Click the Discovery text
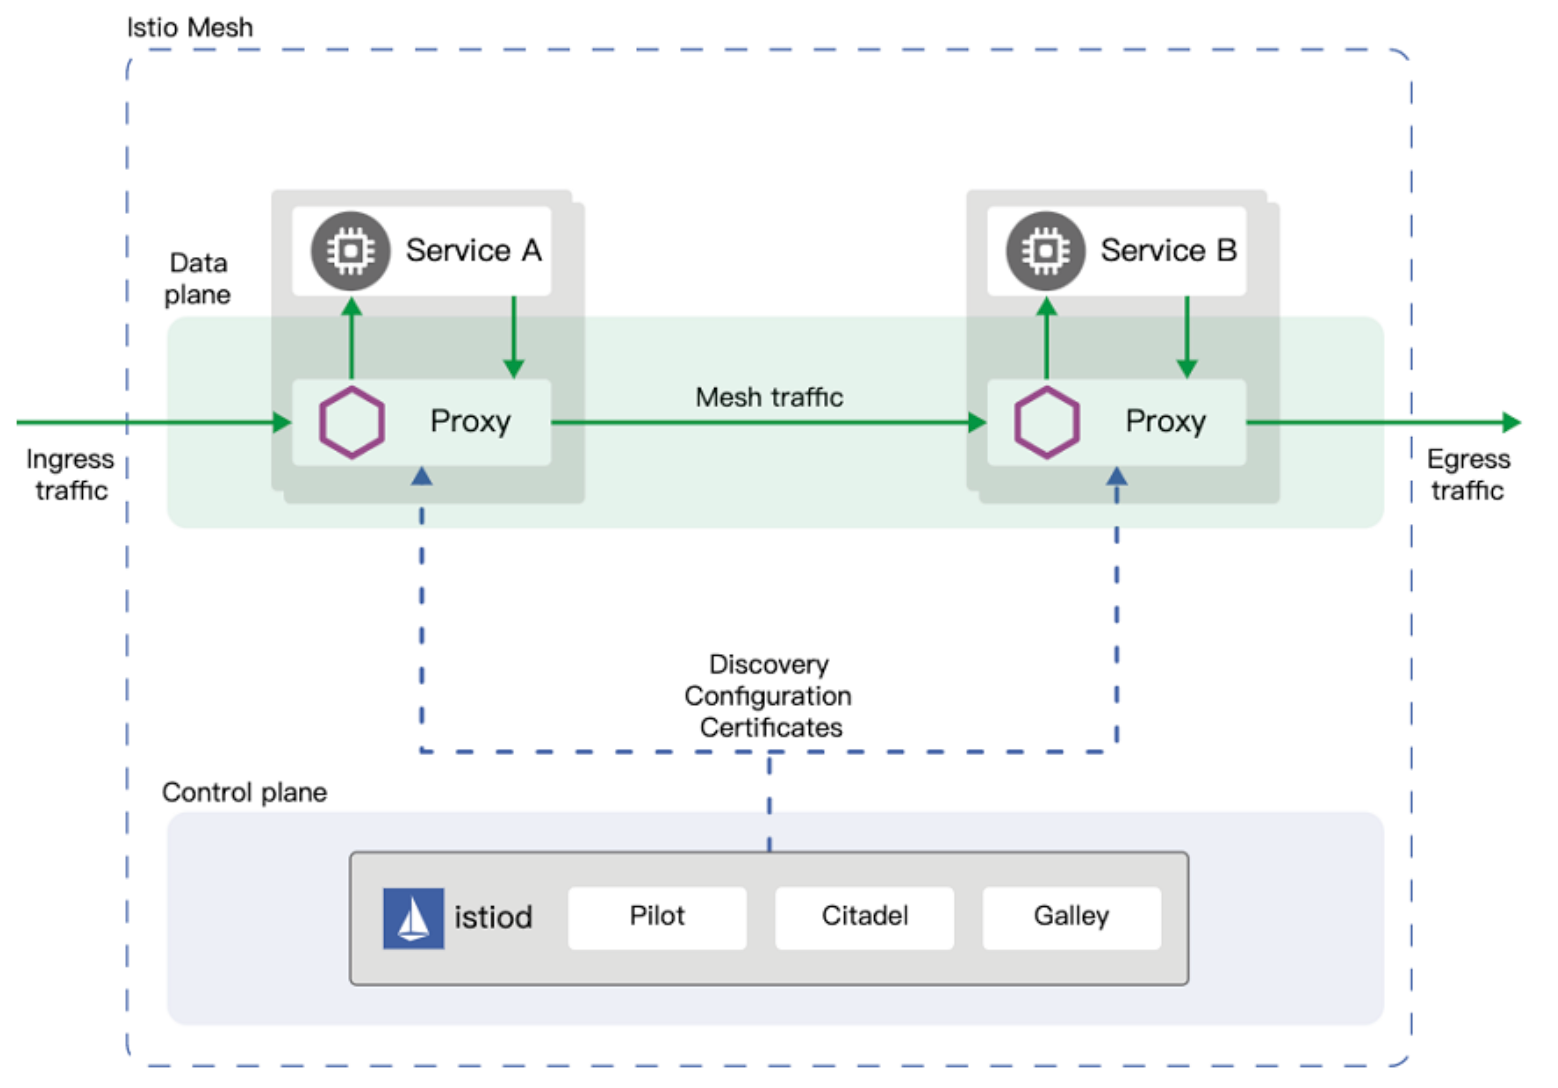The image size is (1558, 1088). pos(768,664)
